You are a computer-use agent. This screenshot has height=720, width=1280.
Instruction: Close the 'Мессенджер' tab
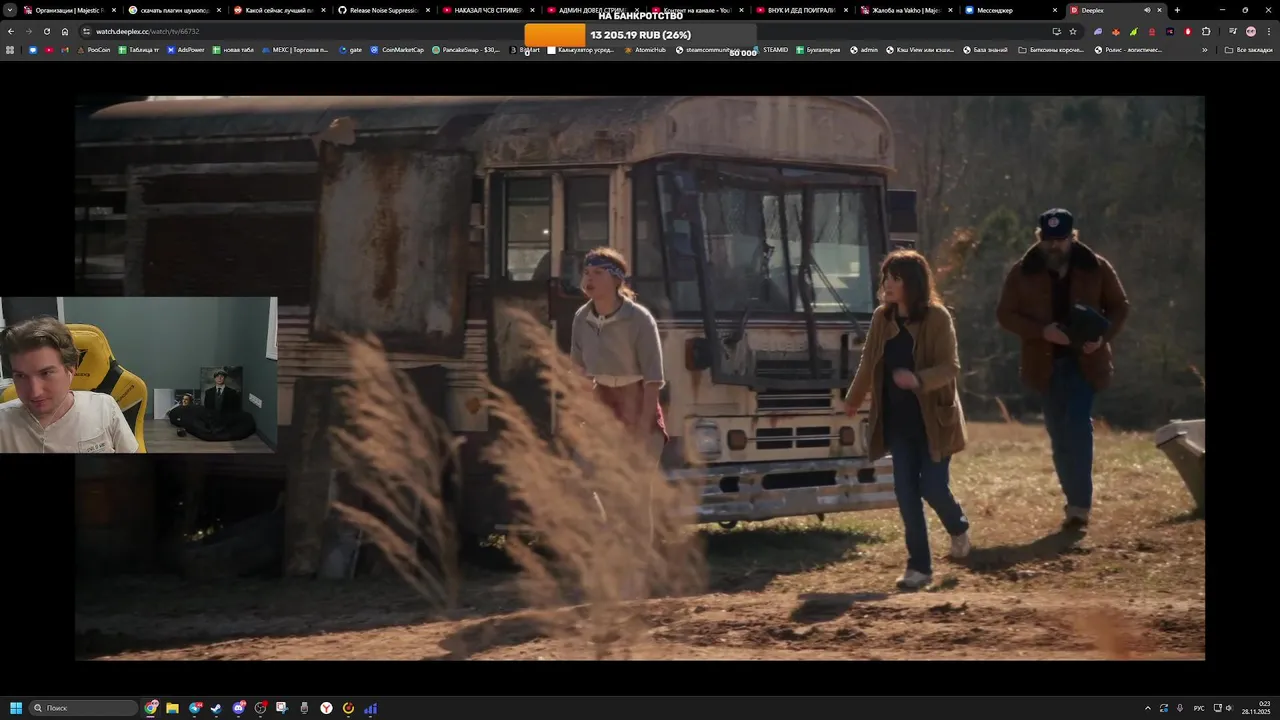coord(1055,10)
